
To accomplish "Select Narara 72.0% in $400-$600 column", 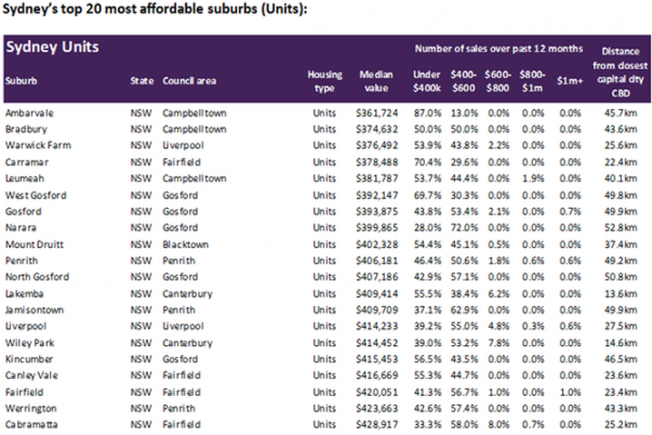I will coord(464,228).
